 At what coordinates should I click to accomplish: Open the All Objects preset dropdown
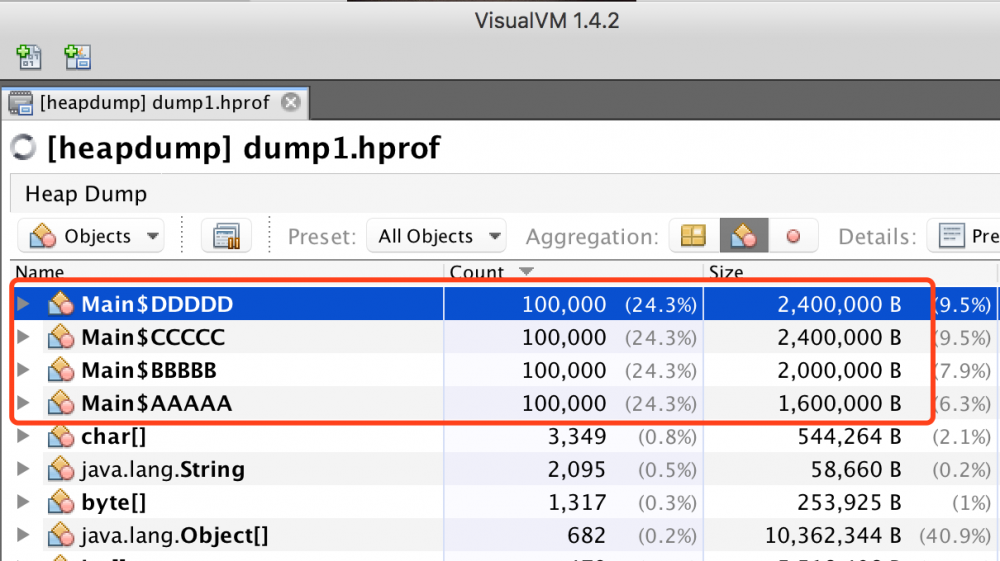(436, 236)
